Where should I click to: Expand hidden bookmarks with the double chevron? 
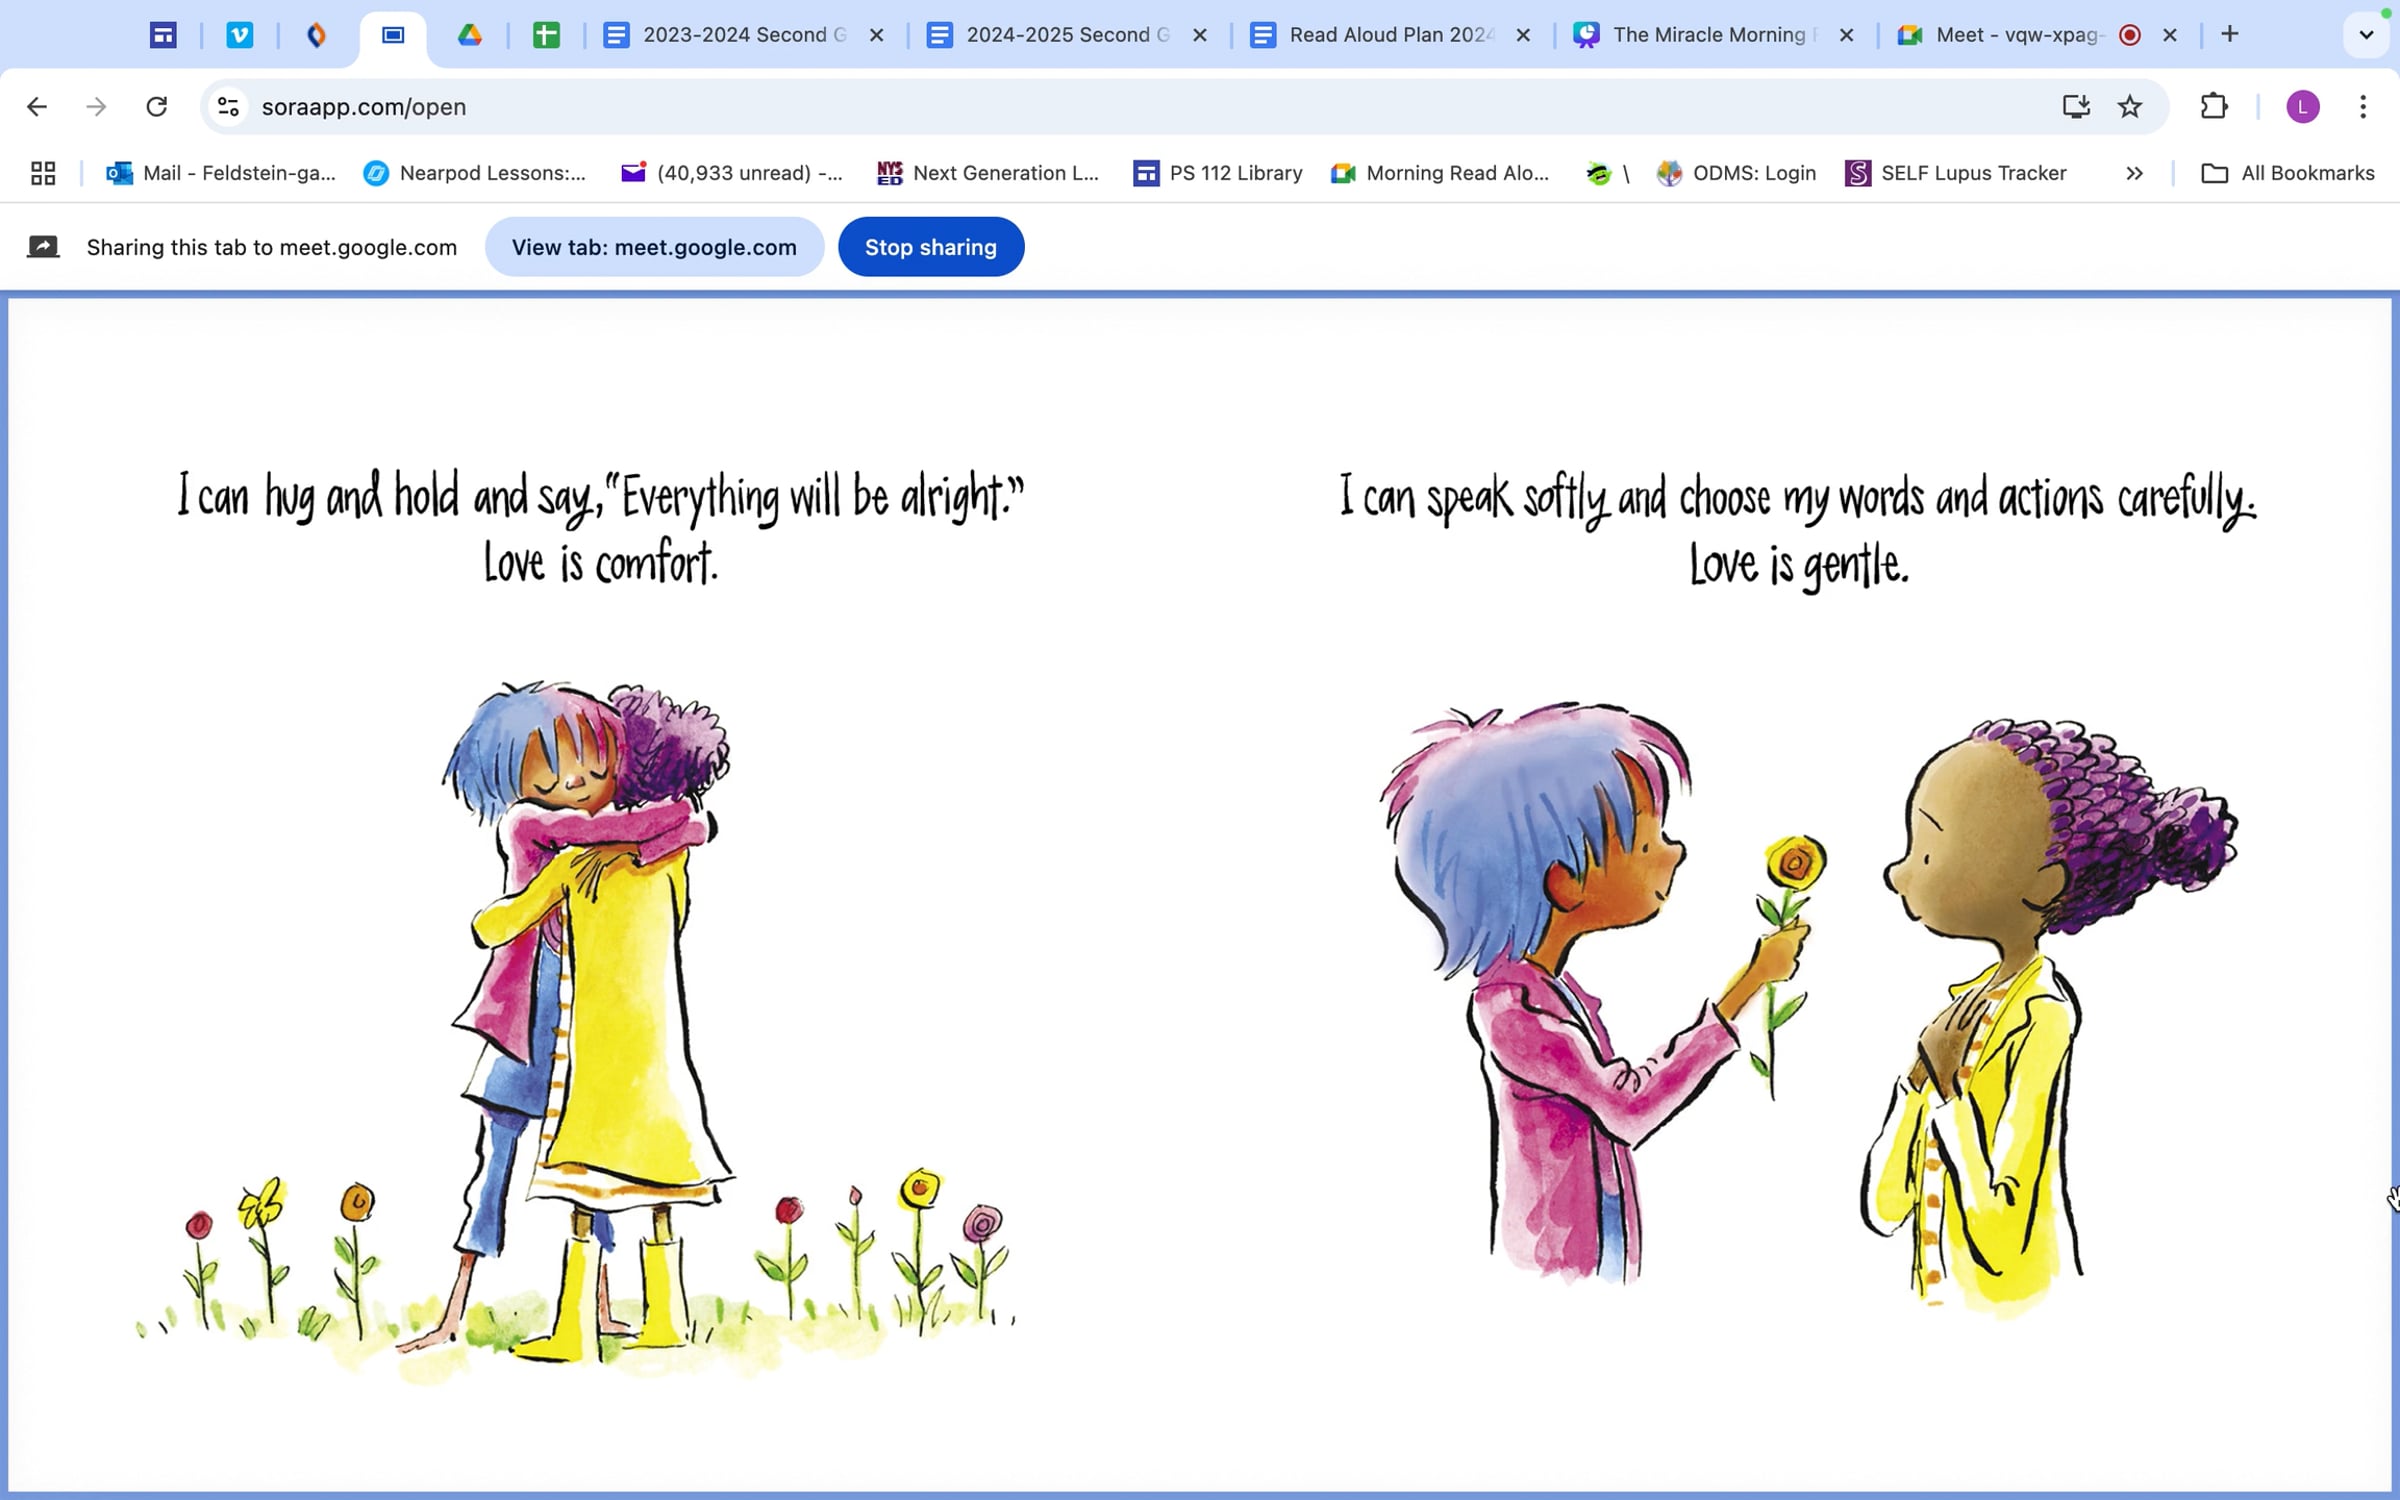(x=2134, y=173)
